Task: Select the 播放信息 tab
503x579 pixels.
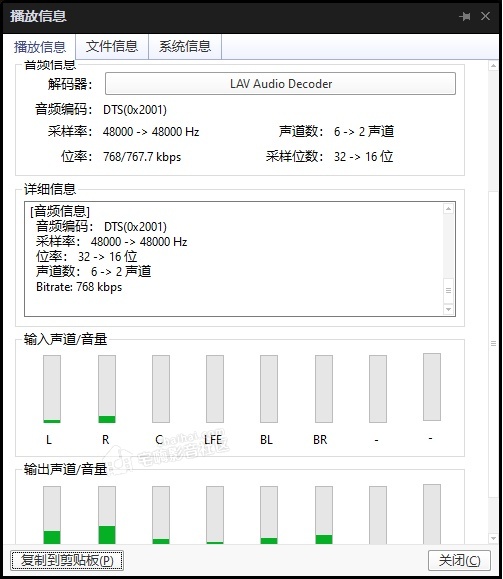Action: coord(40,47)
